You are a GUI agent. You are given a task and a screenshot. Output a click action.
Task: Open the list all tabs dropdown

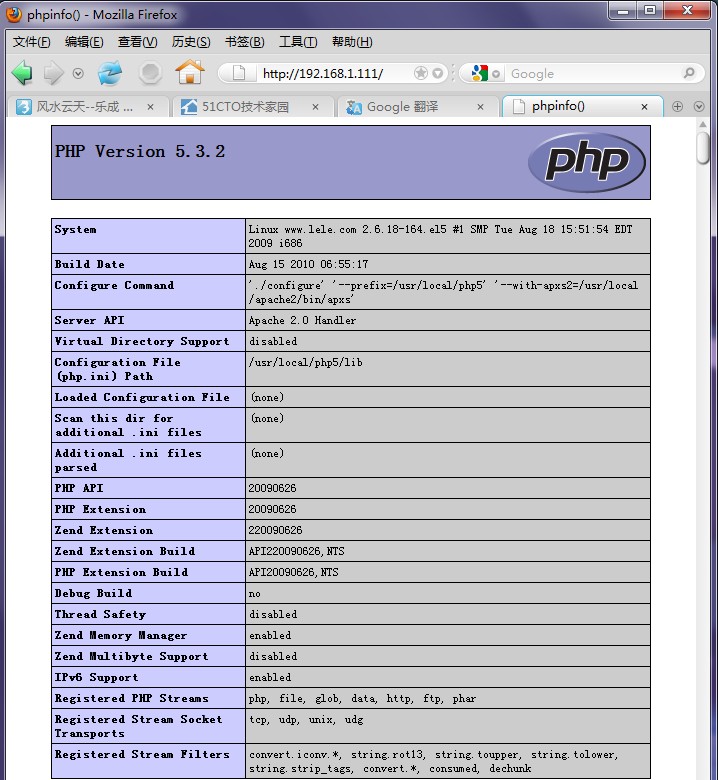(699, 106)
